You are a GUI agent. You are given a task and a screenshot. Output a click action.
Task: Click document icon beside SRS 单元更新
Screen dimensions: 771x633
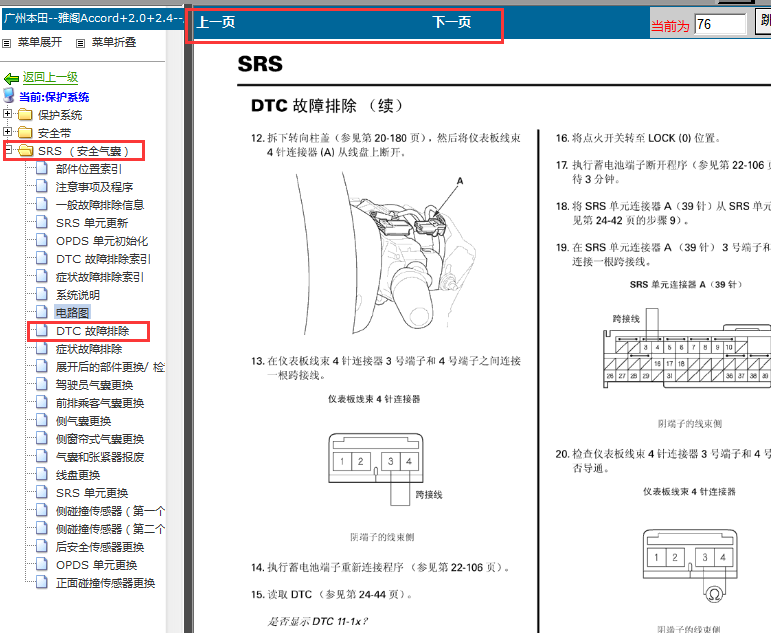tap(42, 223)
